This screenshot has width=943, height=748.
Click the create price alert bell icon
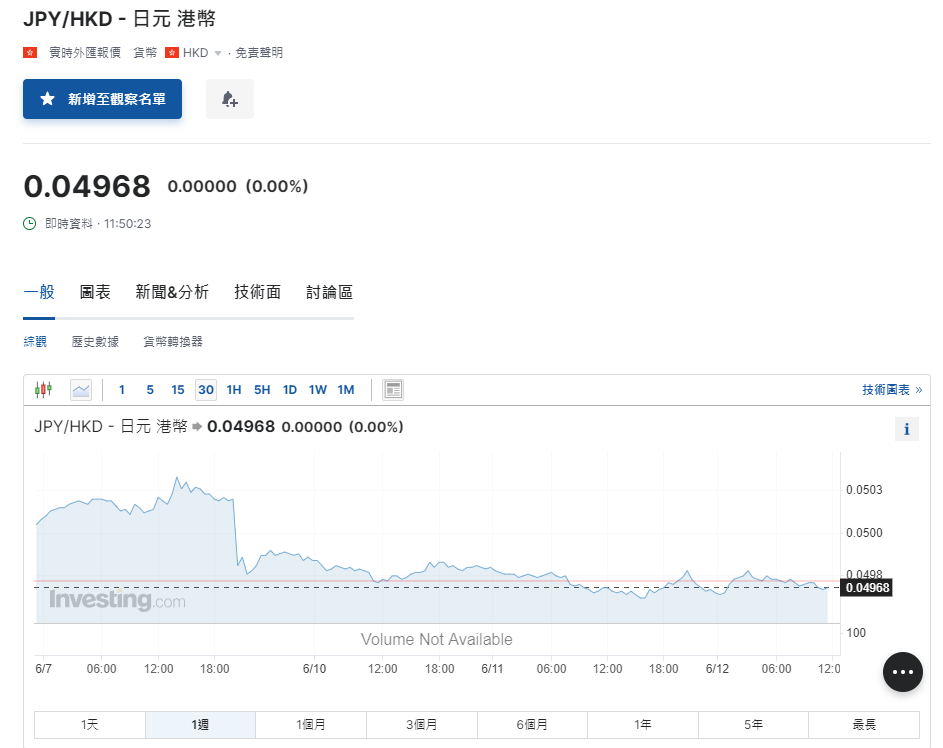pos(229,99)
